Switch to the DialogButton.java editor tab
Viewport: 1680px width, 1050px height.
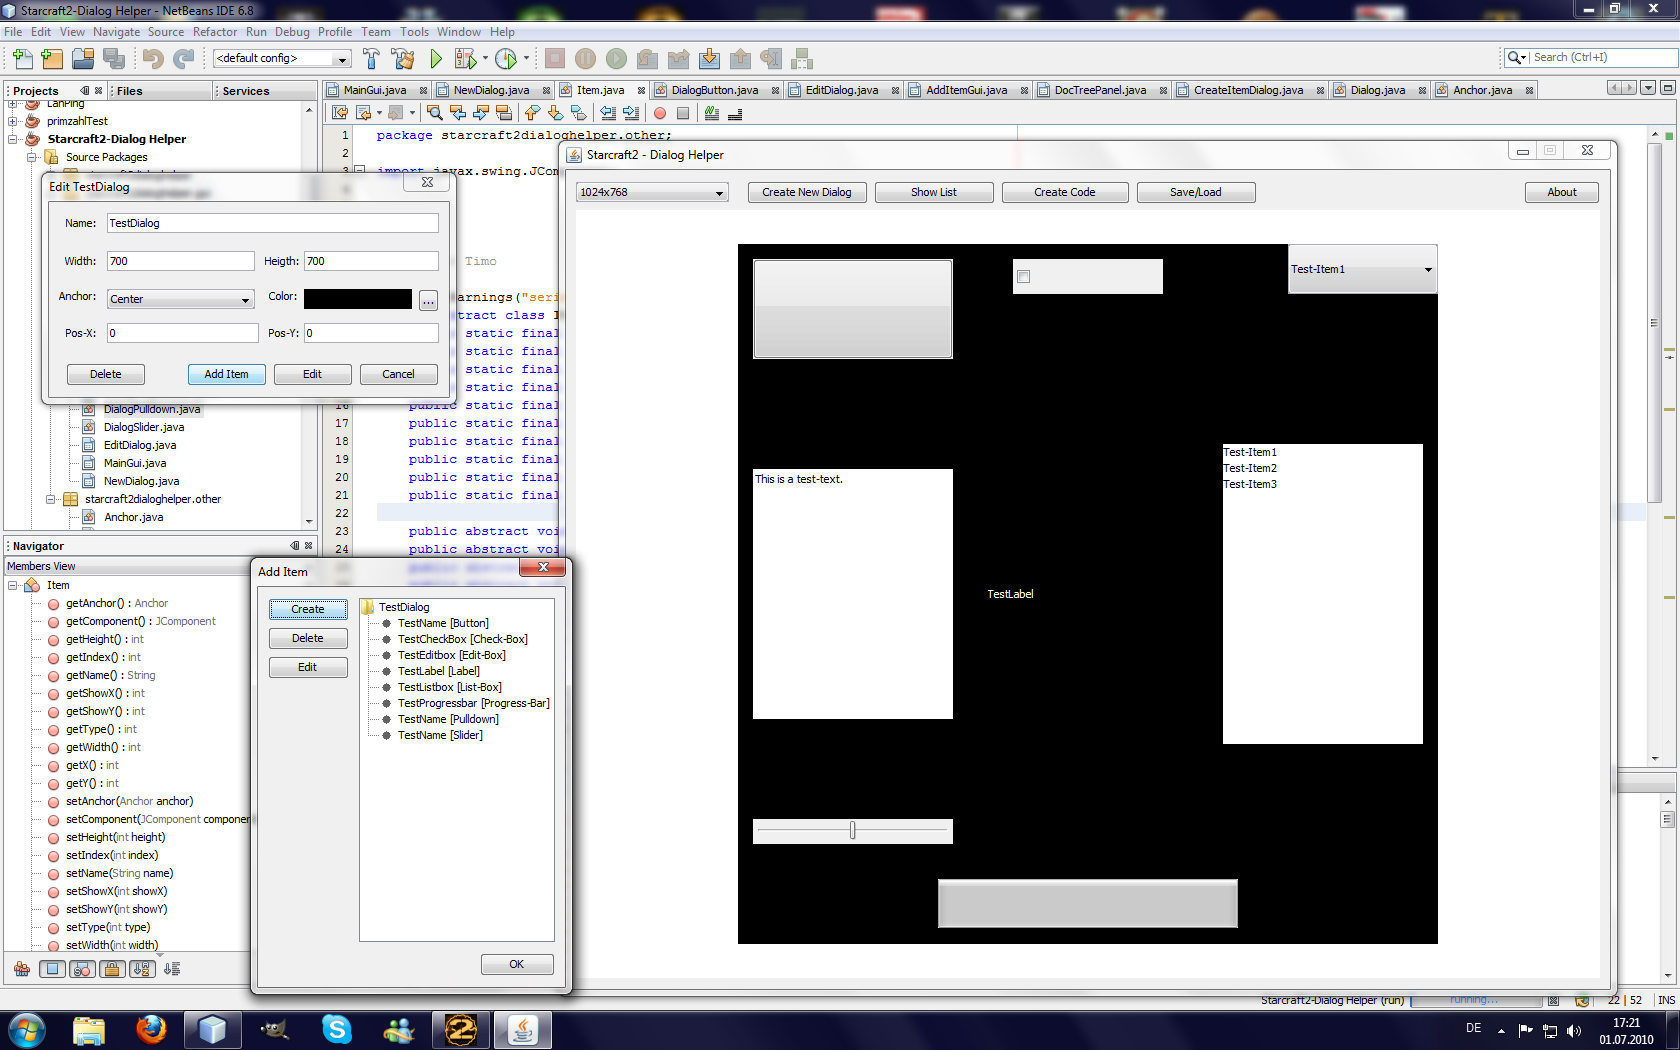pyautogui.click(x=714, y=90)
